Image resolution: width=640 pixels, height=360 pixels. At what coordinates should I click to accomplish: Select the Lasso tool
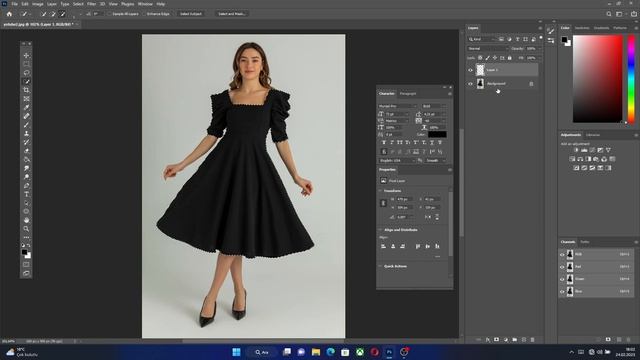27,73
